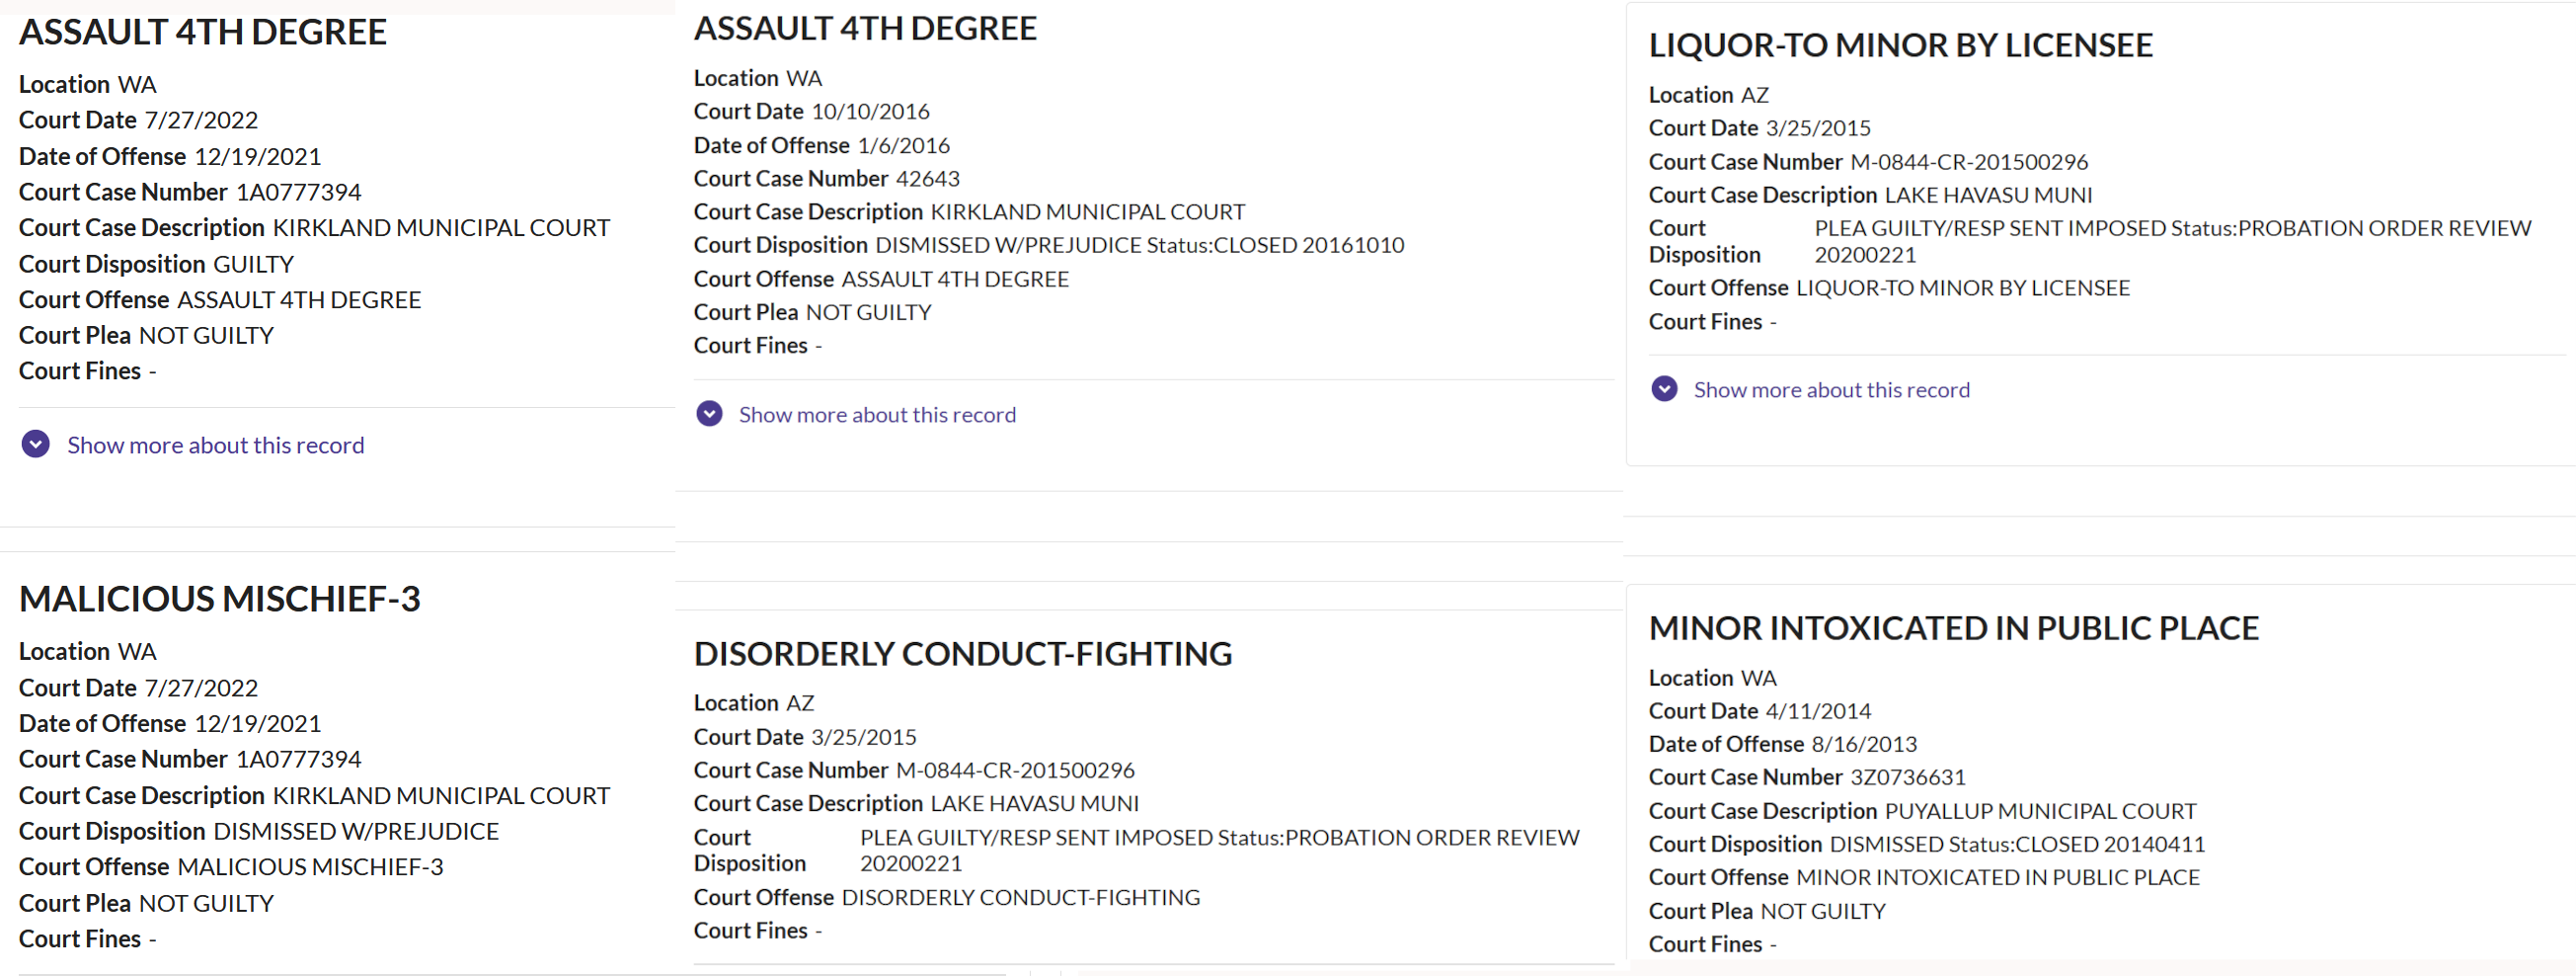The image size is (2576, 976).
Task: Click the DISORDERLY CONDUCT-FIGHTING record heading
Action: [962, 653]
